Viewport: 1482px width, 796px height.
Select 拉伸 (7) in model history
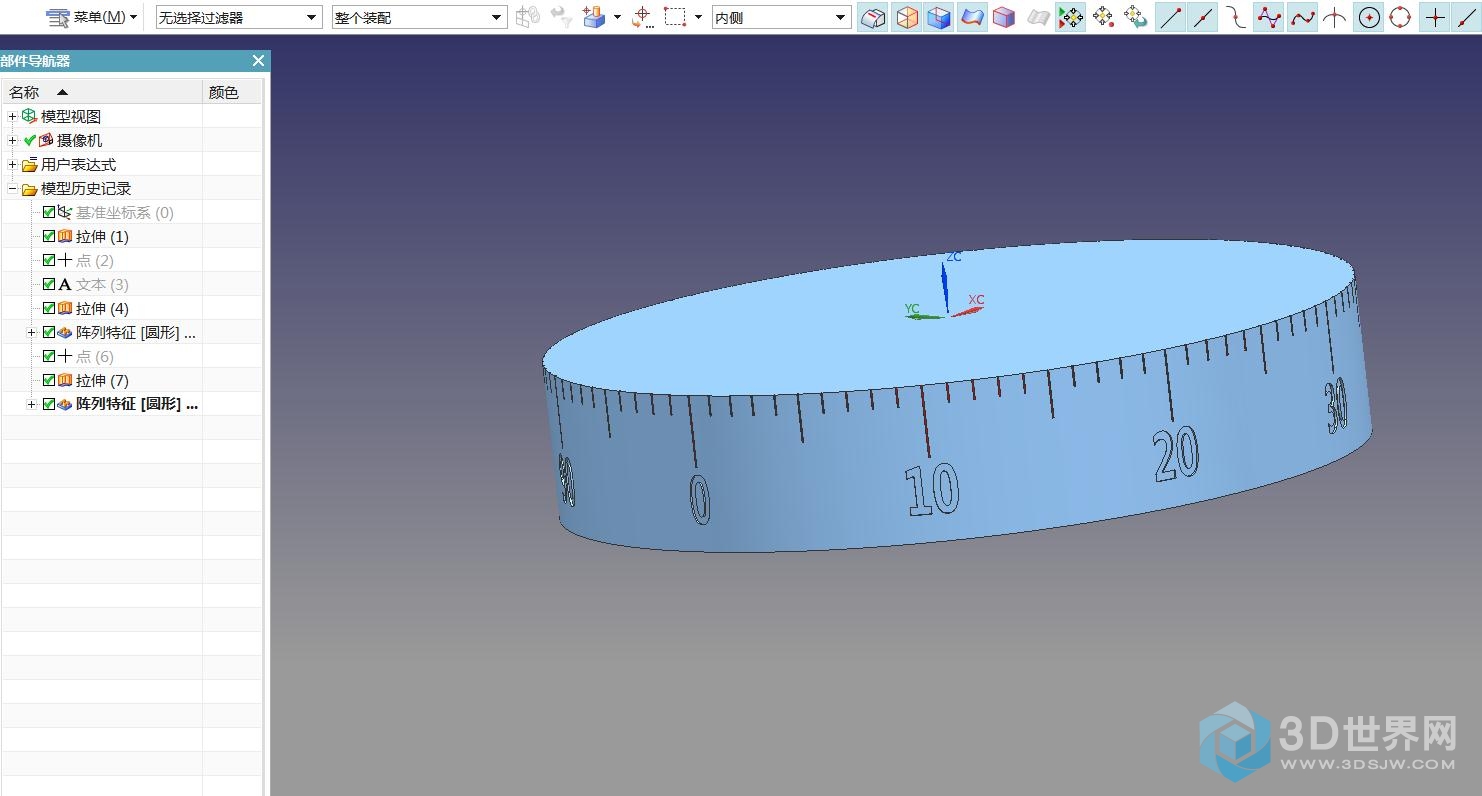coord(102,380)
